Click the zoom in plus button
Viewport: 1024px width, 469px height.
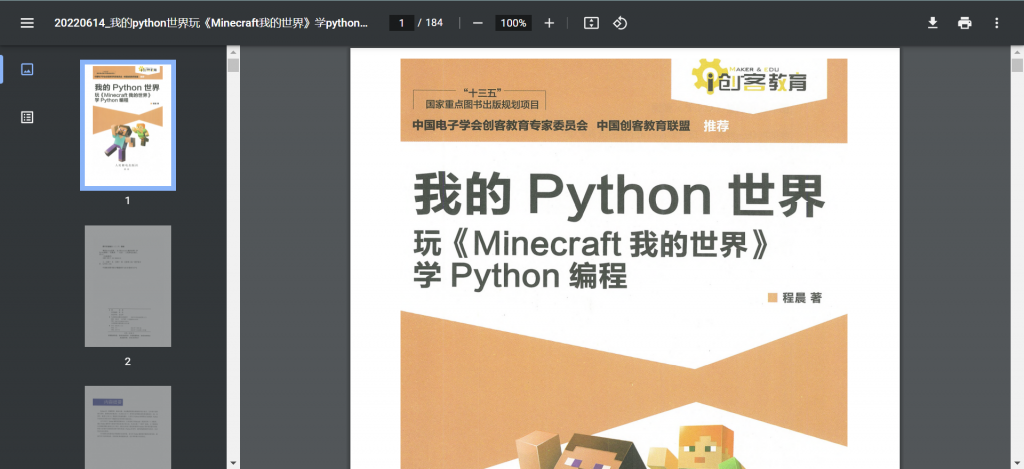pyautogui.click(x=549, y=23)
